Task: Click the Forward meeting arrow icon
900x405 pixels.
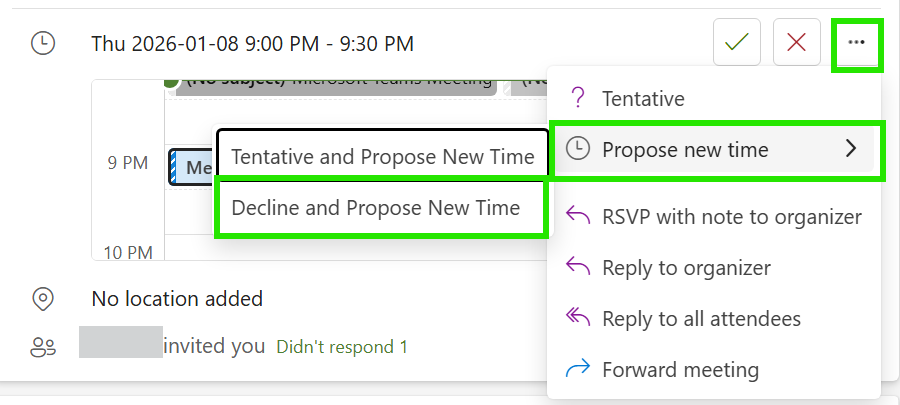Action: pos(577,370)
